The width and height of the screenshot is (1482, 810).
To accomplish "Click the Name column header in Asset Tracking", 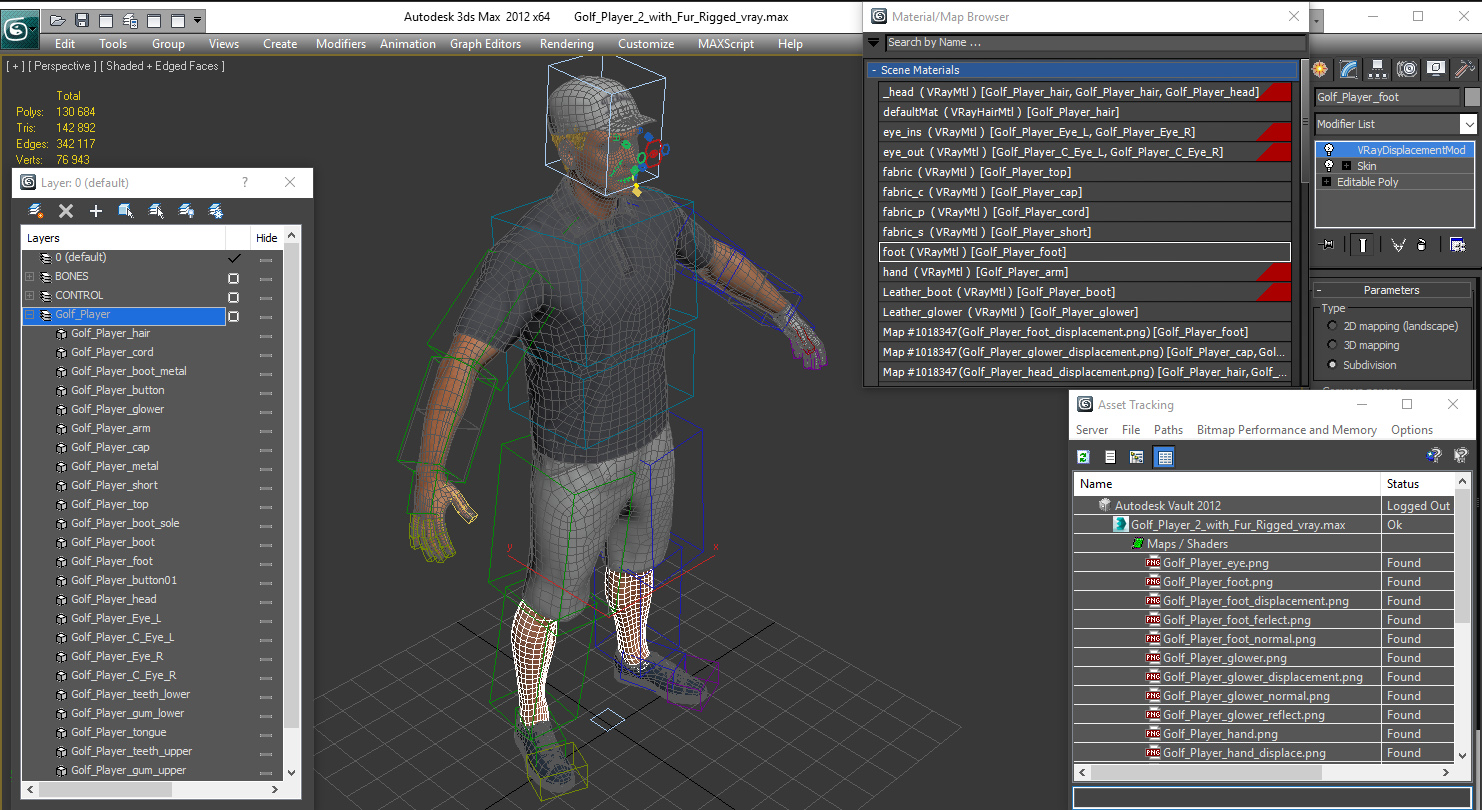I will click(x=1227, y=484).
